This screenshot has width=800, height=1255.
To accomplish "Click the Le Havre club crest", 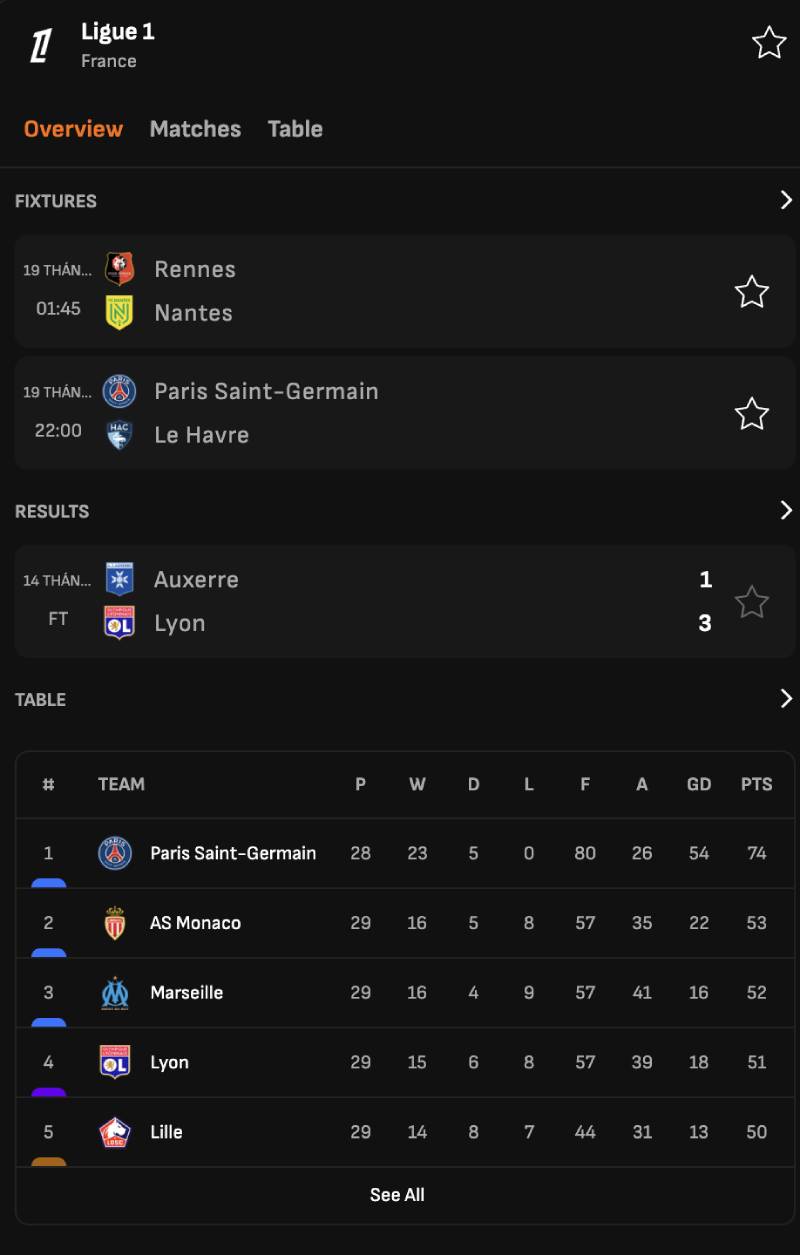I will point(119,435).
